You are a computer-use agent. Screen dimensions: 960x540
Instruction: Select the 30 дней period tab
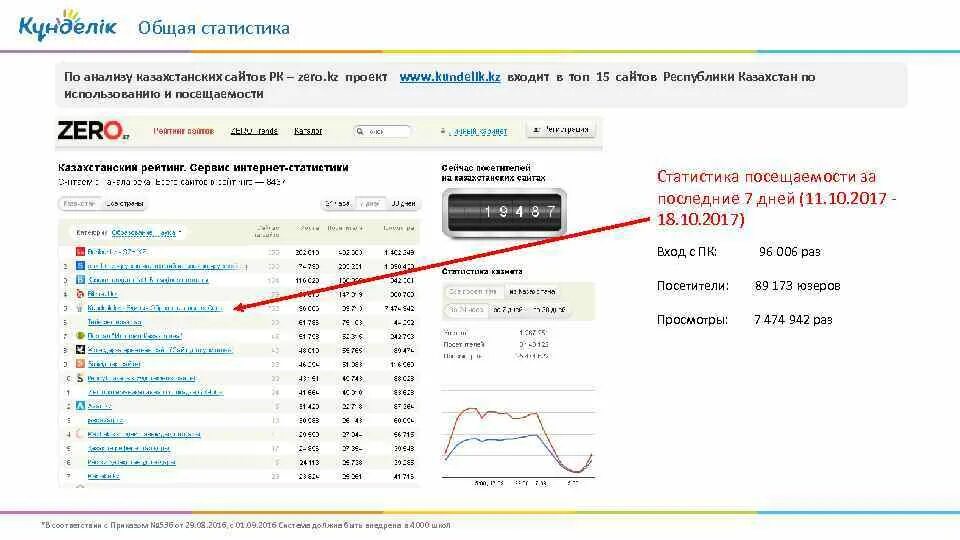(x=403, y=204)
